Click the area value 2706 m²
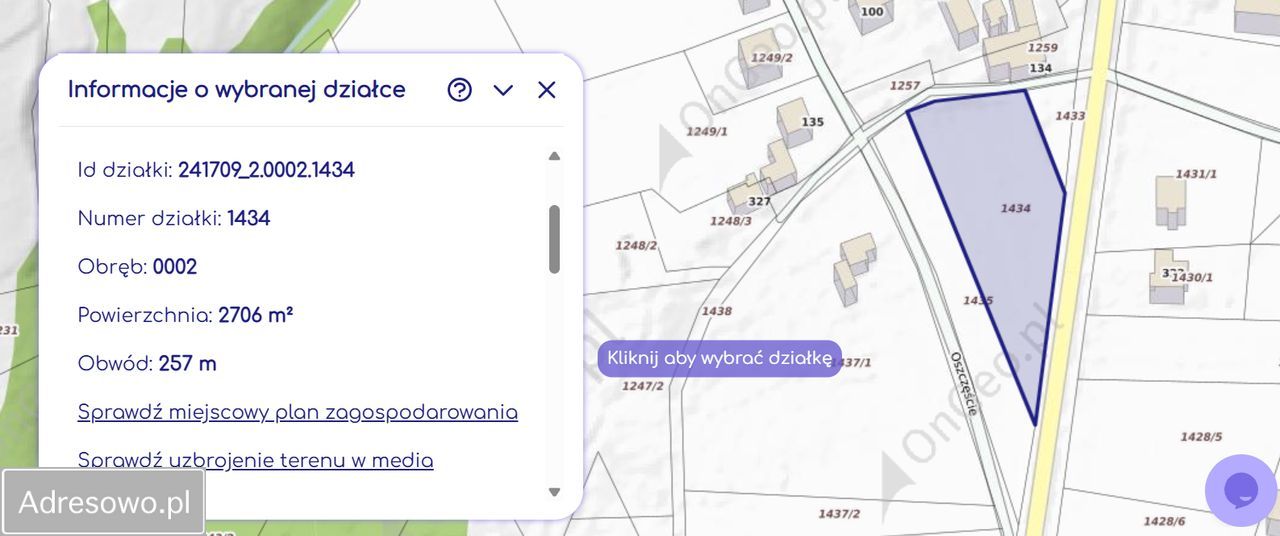Viewport: 1280px width, 536px height. pos(255,315)
